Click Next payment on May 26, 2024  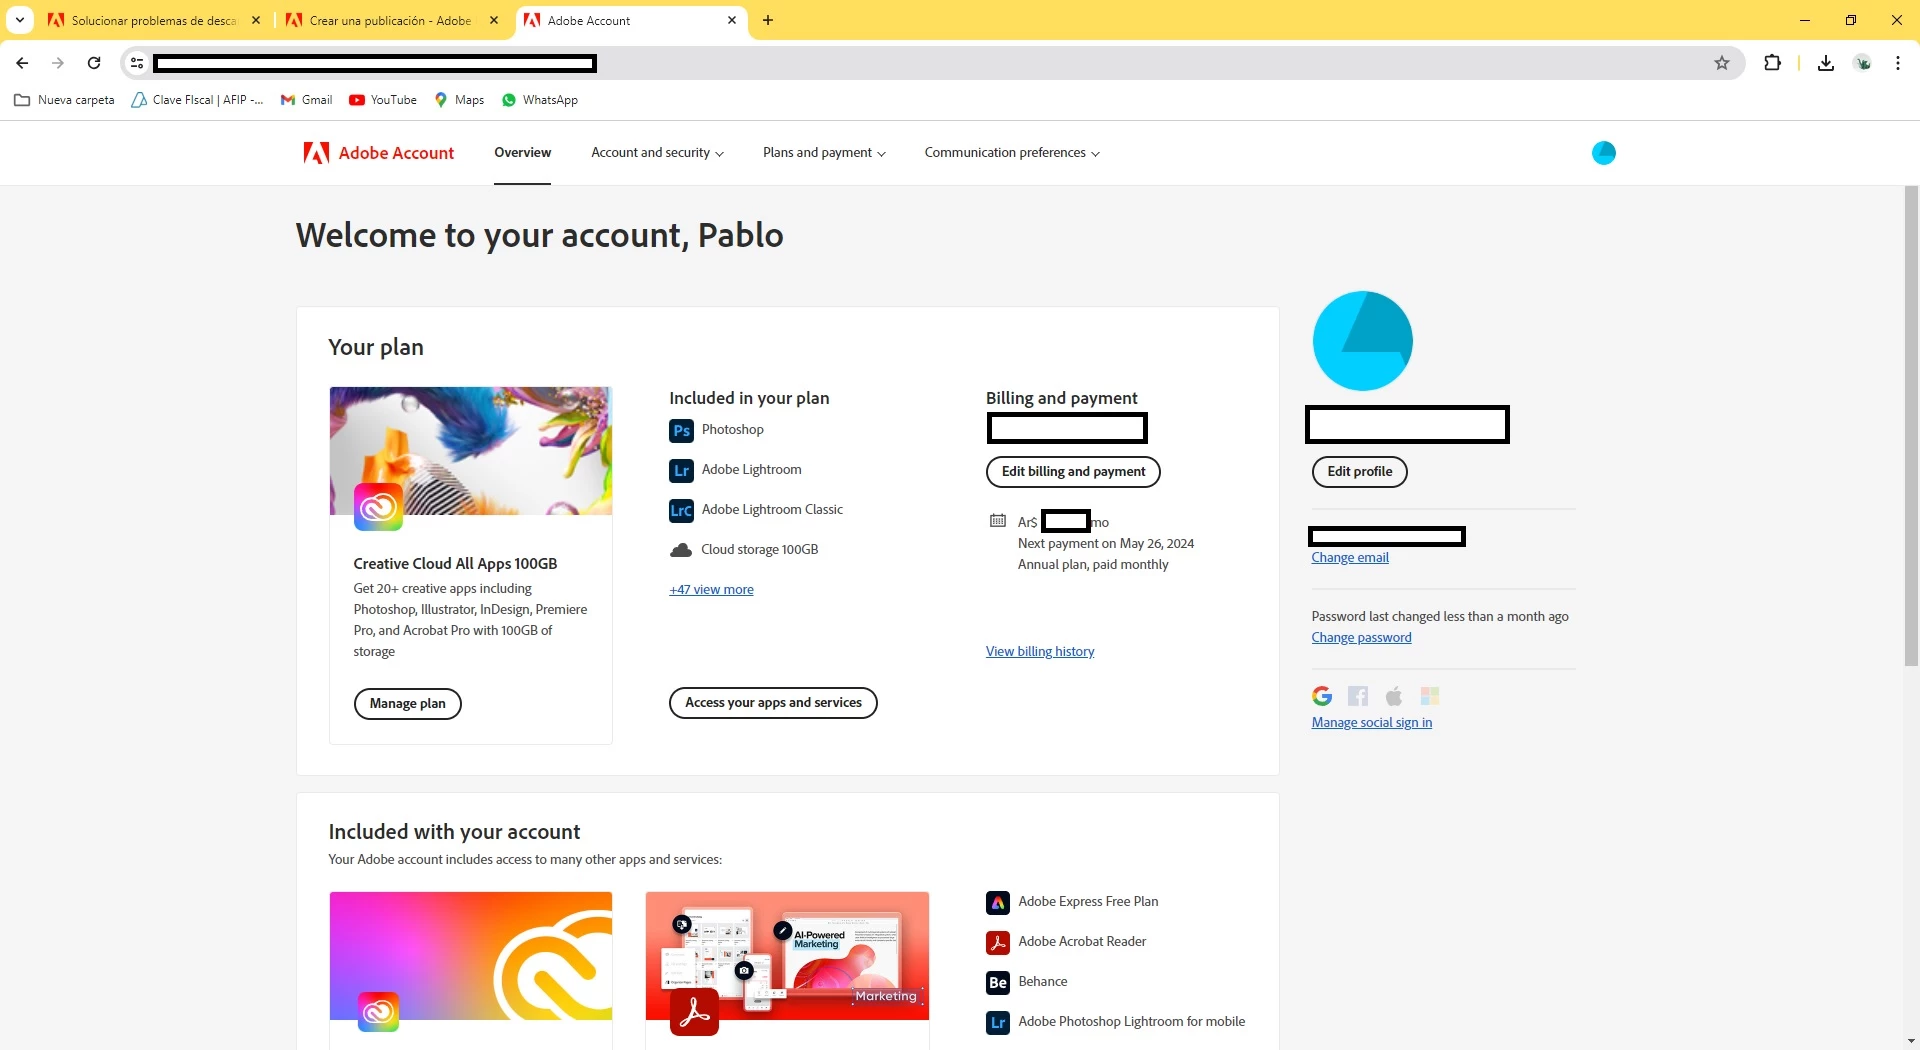tap(1106, 544)
